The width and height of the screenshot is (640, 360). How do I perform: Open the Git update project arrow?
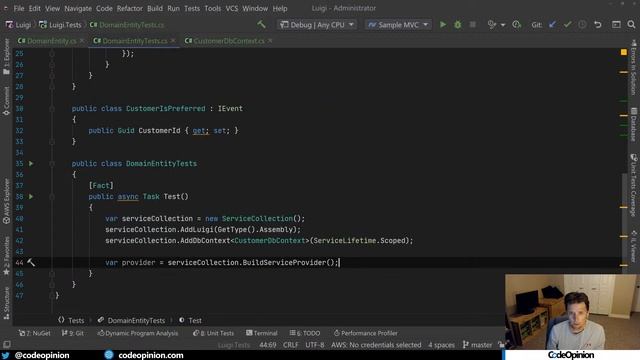coord(552,24)
